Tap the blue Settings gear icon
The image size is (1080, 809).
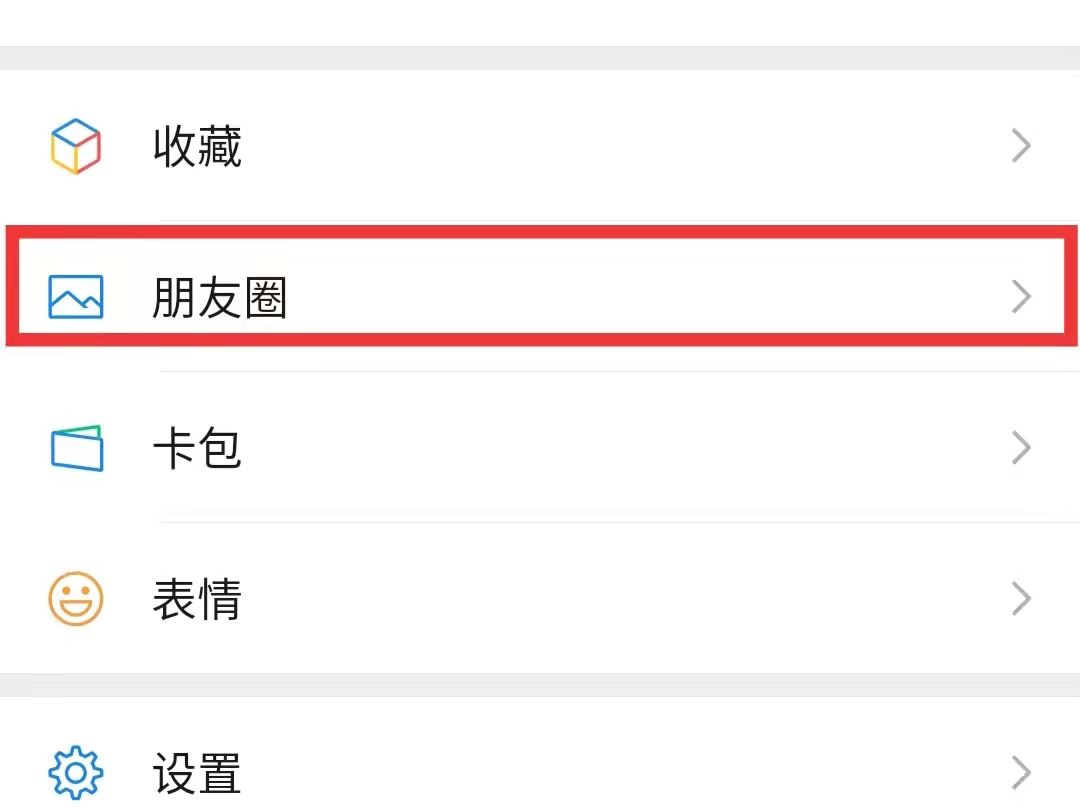coord(76,772)
